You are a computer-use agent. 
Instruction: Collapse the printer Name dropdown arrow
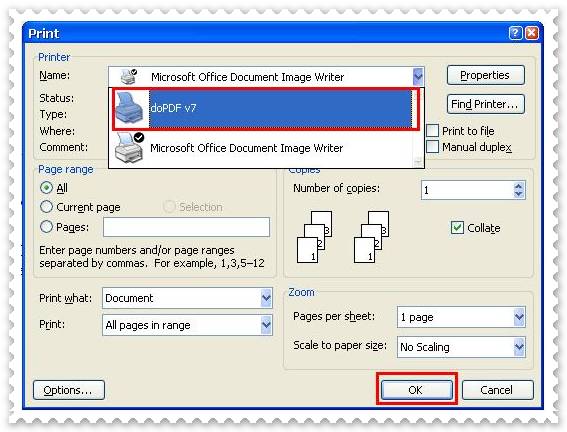(418, 76)
